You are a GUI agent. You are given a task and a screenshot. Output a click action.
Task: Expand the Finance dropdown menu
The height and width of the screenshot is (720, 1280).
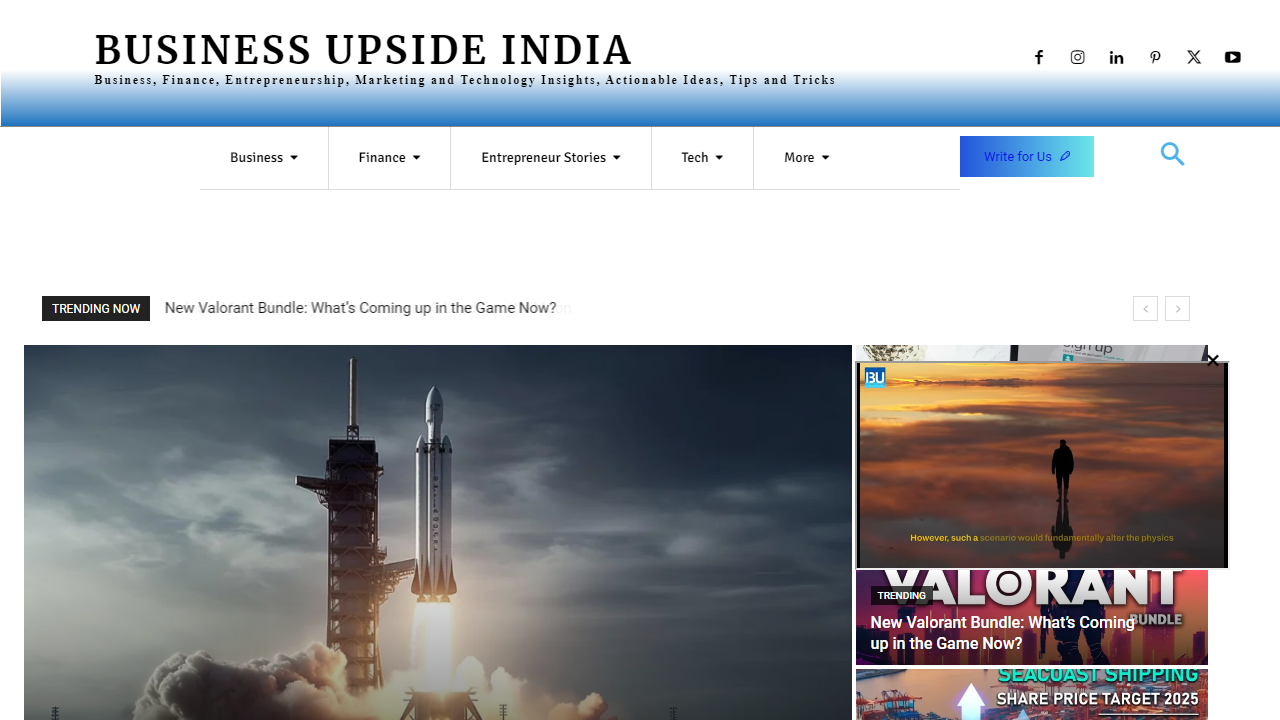[x=389, y=157]
